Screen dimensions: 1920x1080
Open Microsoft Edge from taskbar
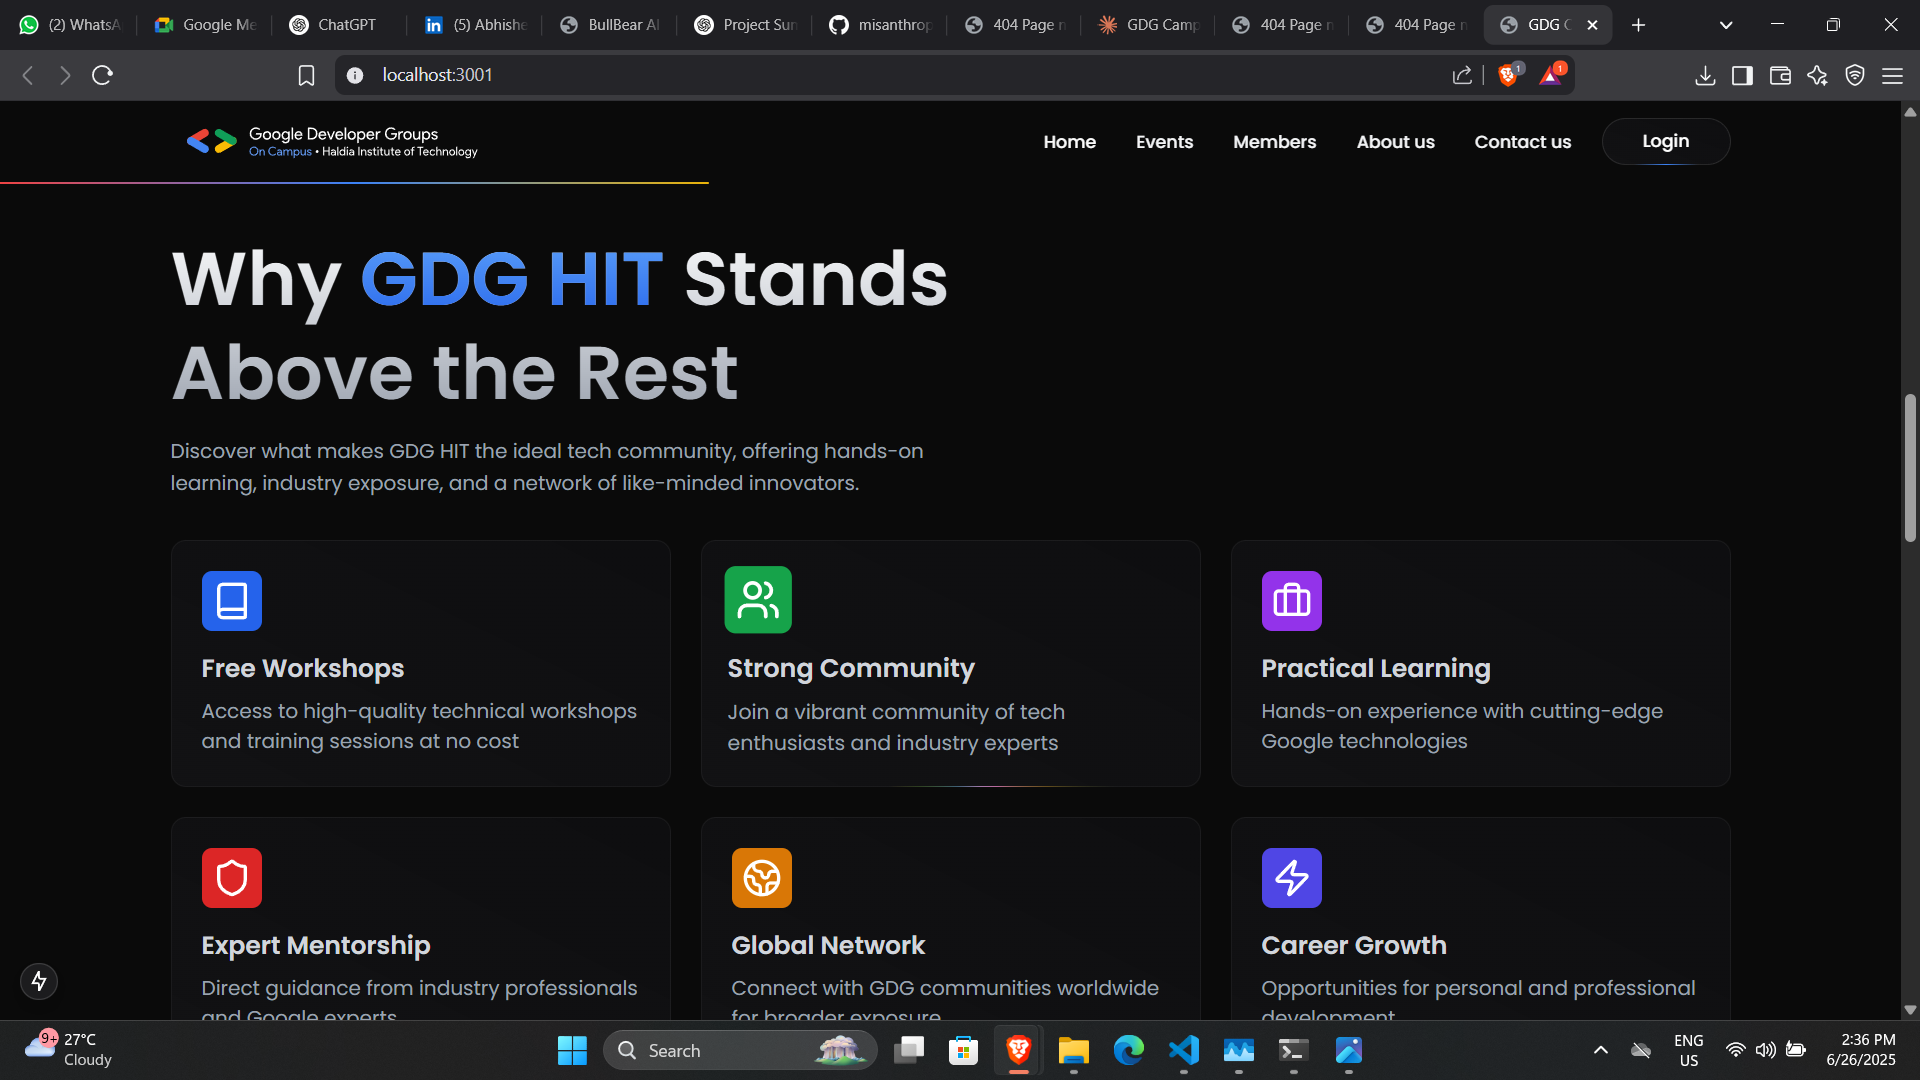(1129, 1050)
